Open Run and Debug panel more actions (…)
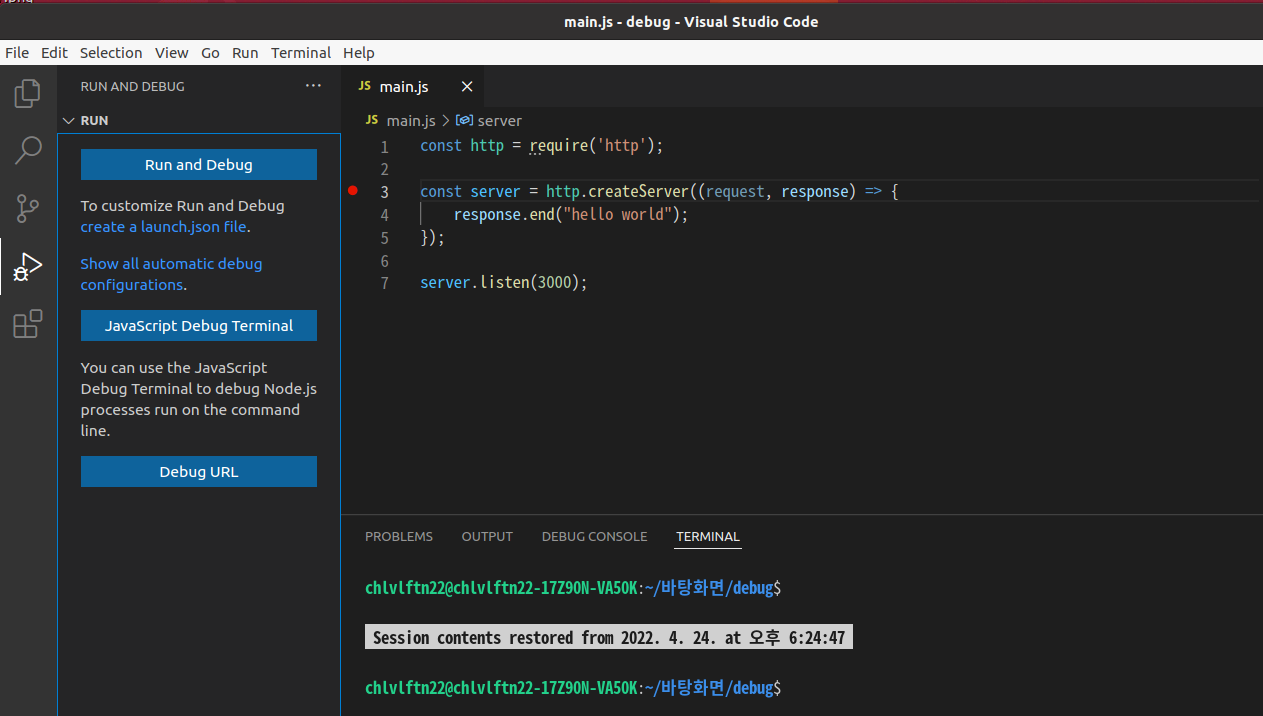Viewport: 1263px width, 716px height. (x=314, y=87)
